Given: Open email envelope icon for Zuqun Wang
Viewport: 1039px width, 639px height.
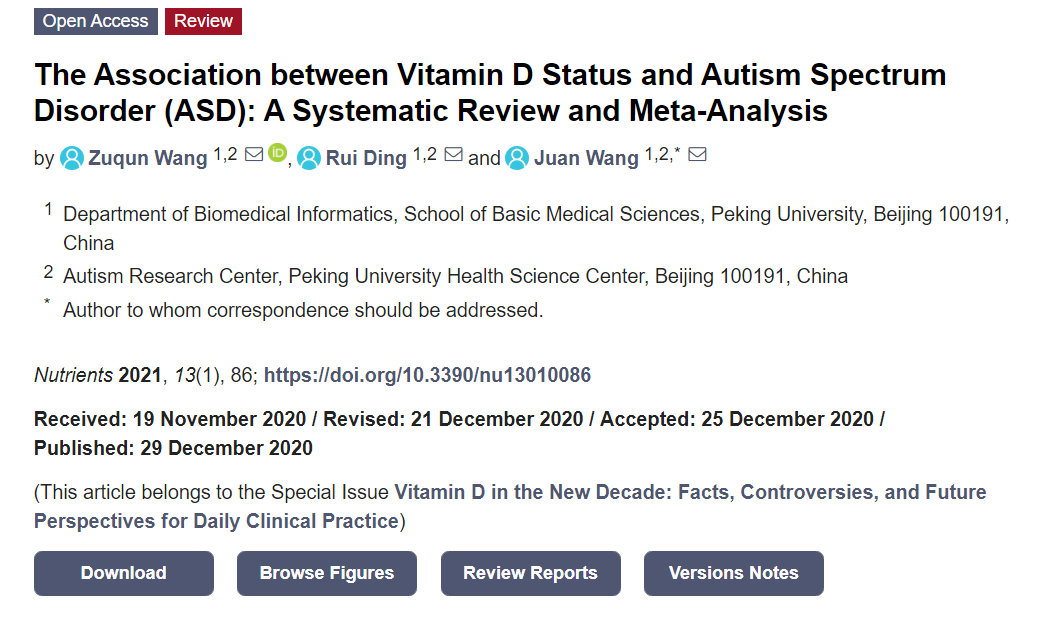Looking at the screenshot, I should [254, 154].
